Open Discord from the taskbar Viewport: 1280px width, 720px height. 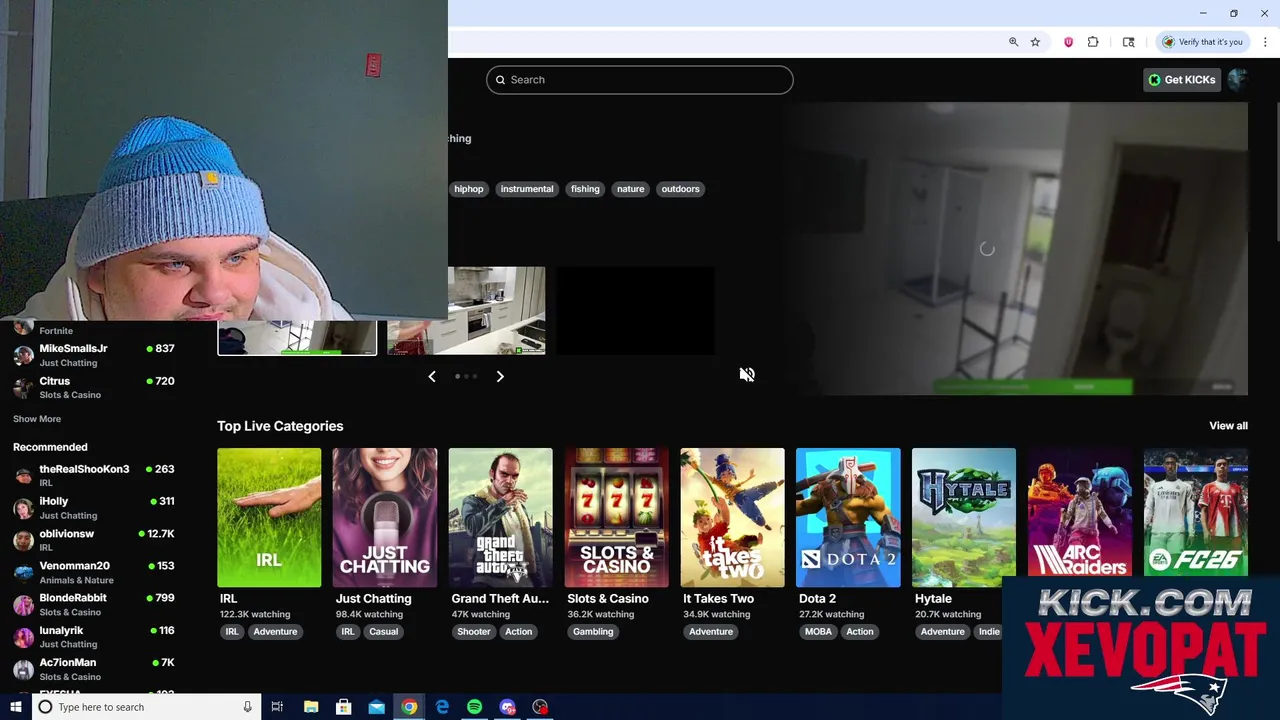click(x=507, y=707)
